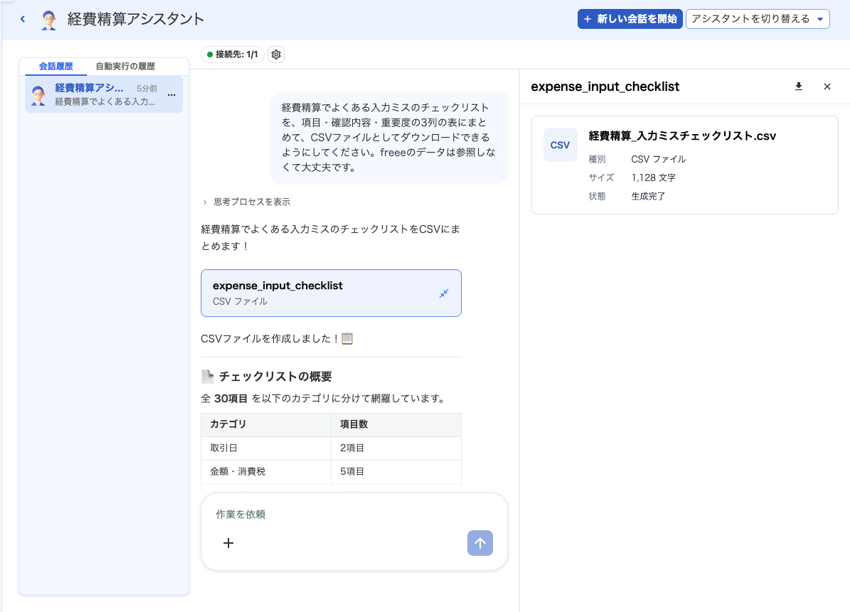Collapse preview via arrows icon on file card

(444, 293)
